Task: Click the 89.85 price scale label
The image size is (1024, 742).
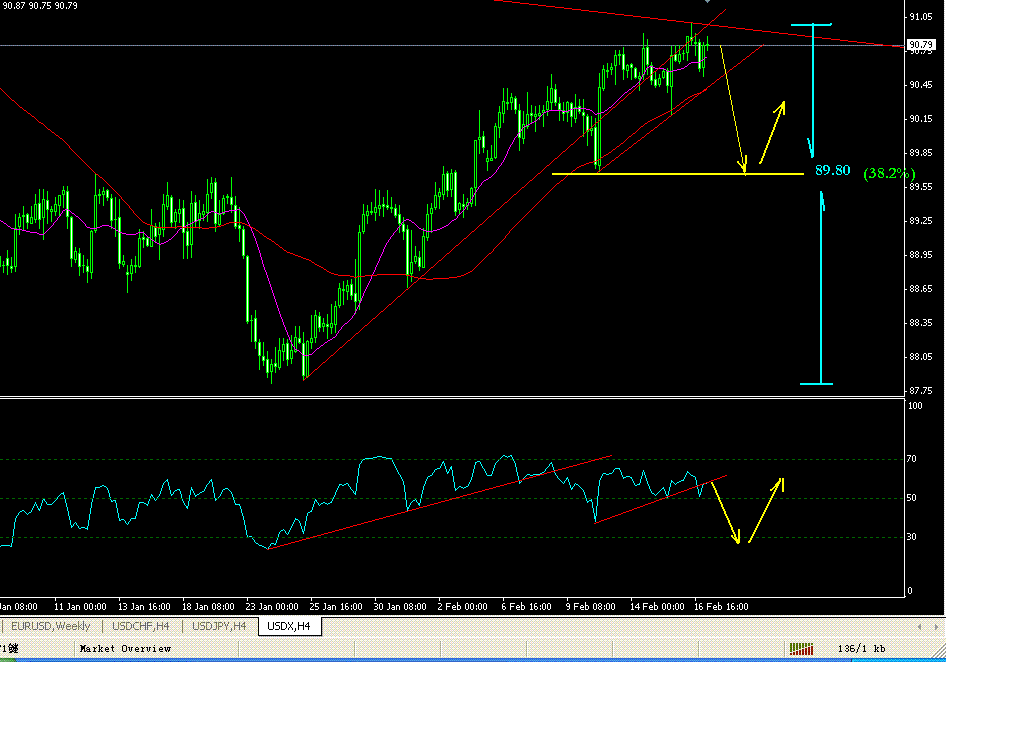Action: (x=921, y=153)
